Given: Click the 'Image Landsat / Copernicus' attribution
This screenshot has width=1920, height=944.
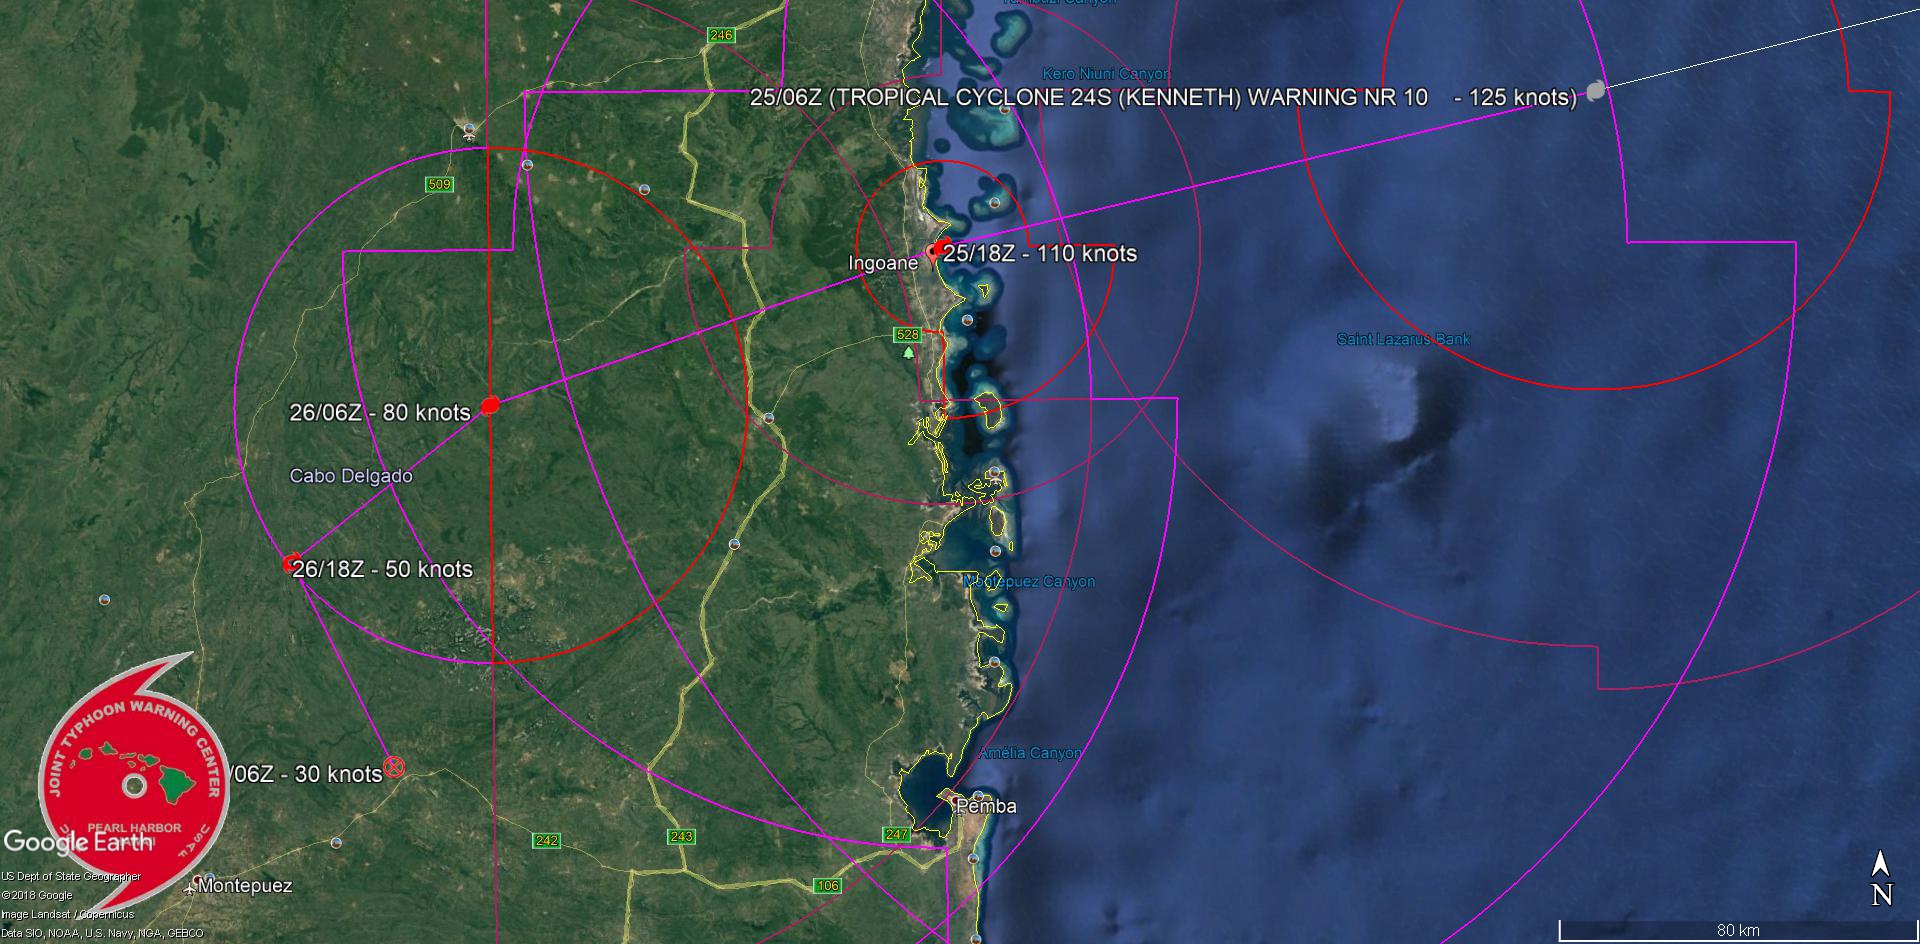Looking at the screenshot, I should (x=67, y=915).
